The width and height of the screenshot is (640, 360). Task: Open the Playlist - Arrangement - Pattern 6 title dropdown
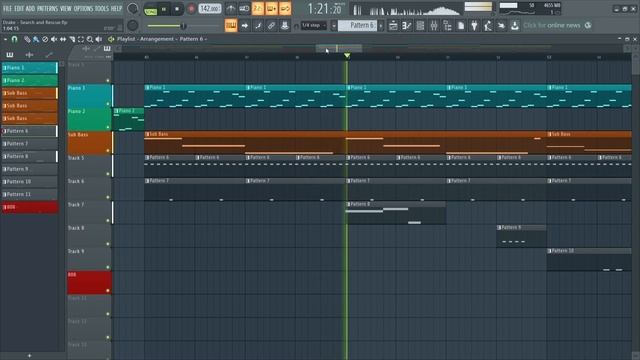tap(162, 39)
